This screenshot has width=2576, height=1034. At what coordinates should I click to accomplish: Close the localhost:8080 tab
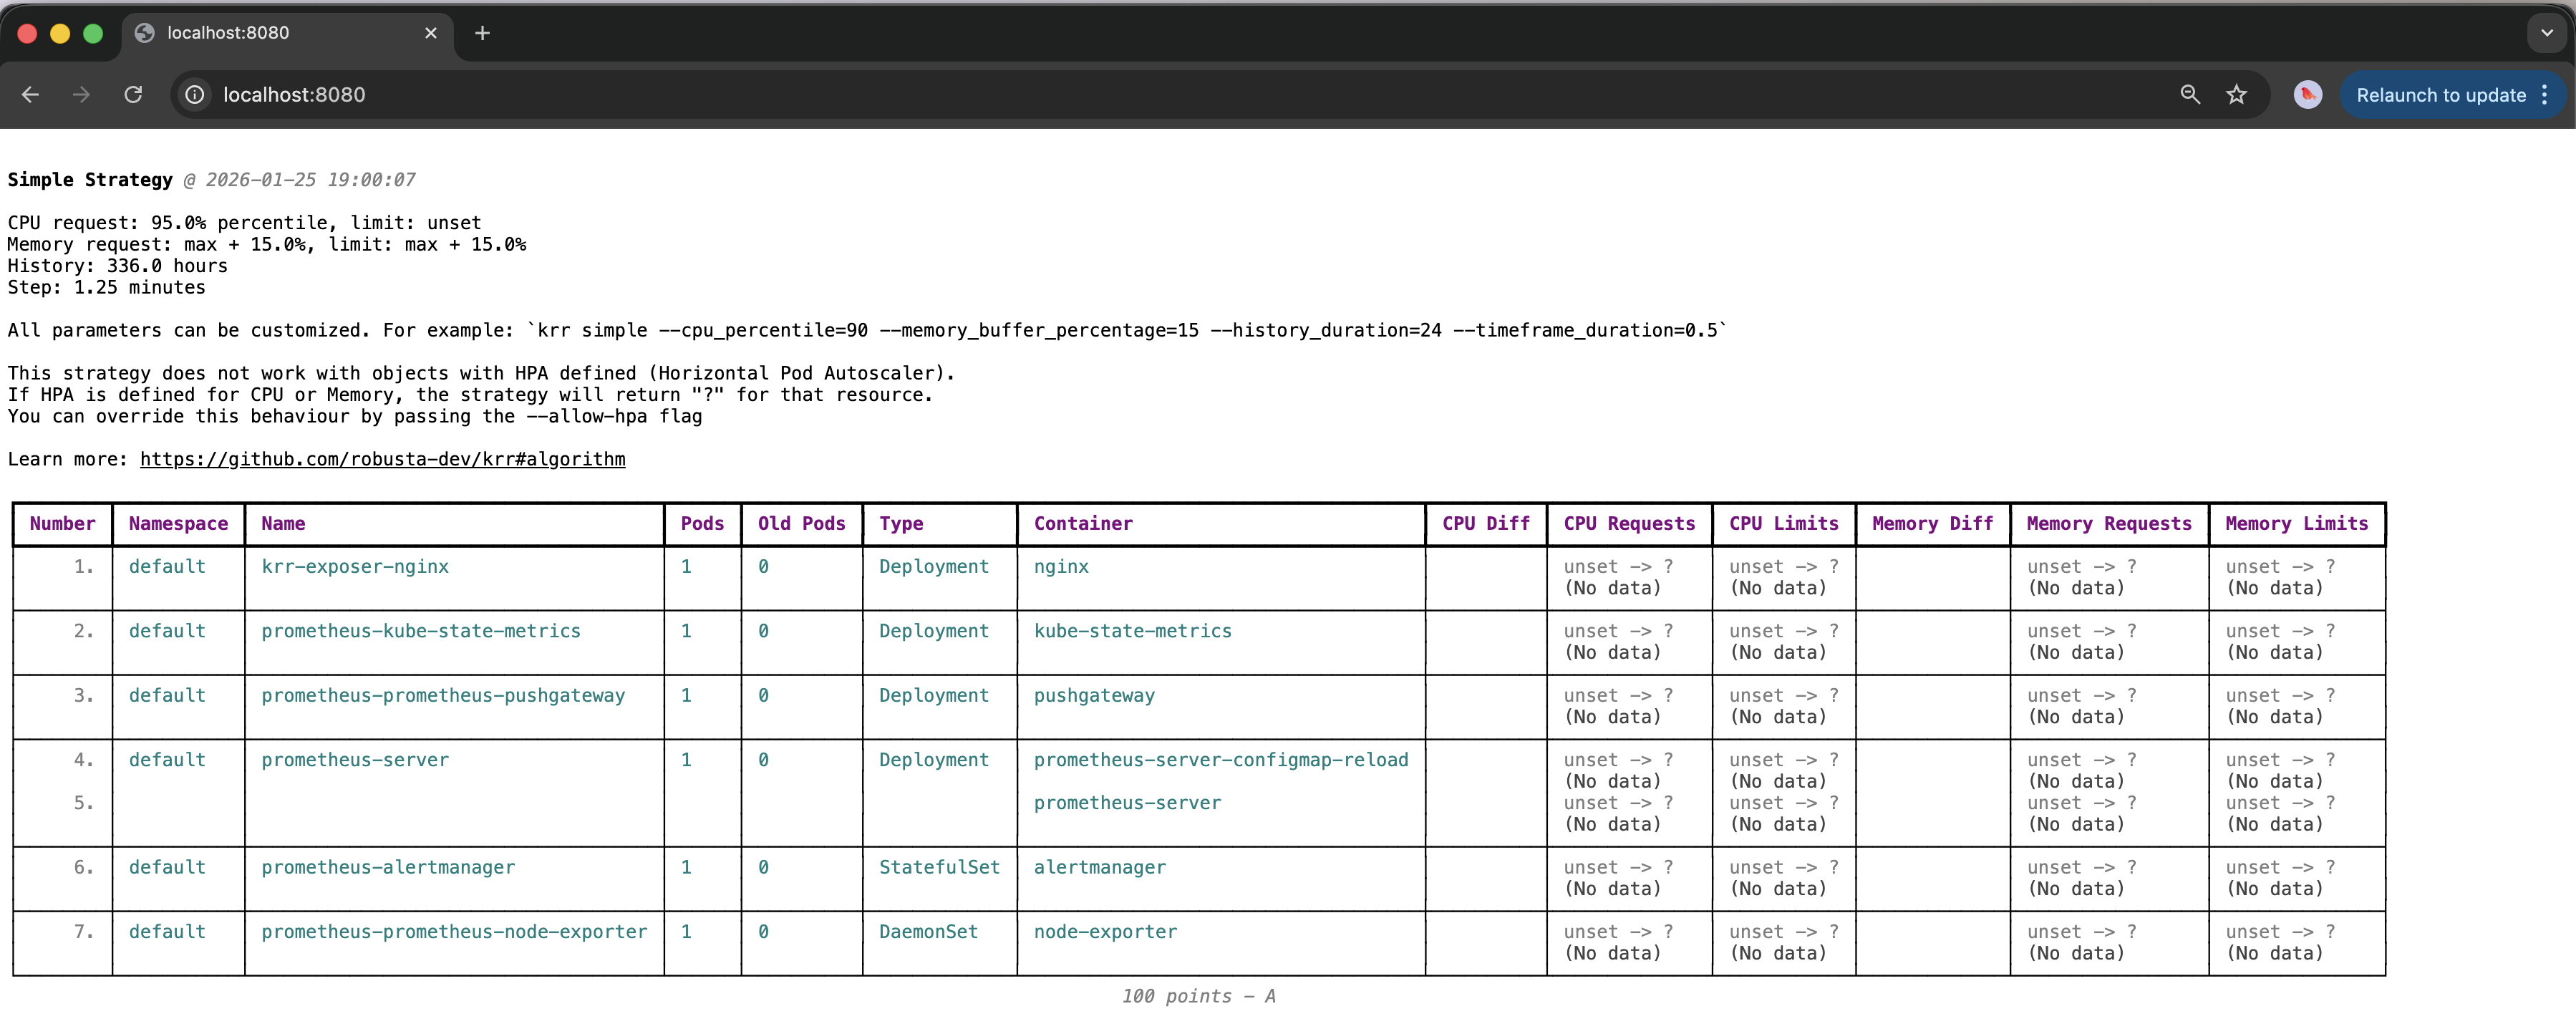[431, 33]
